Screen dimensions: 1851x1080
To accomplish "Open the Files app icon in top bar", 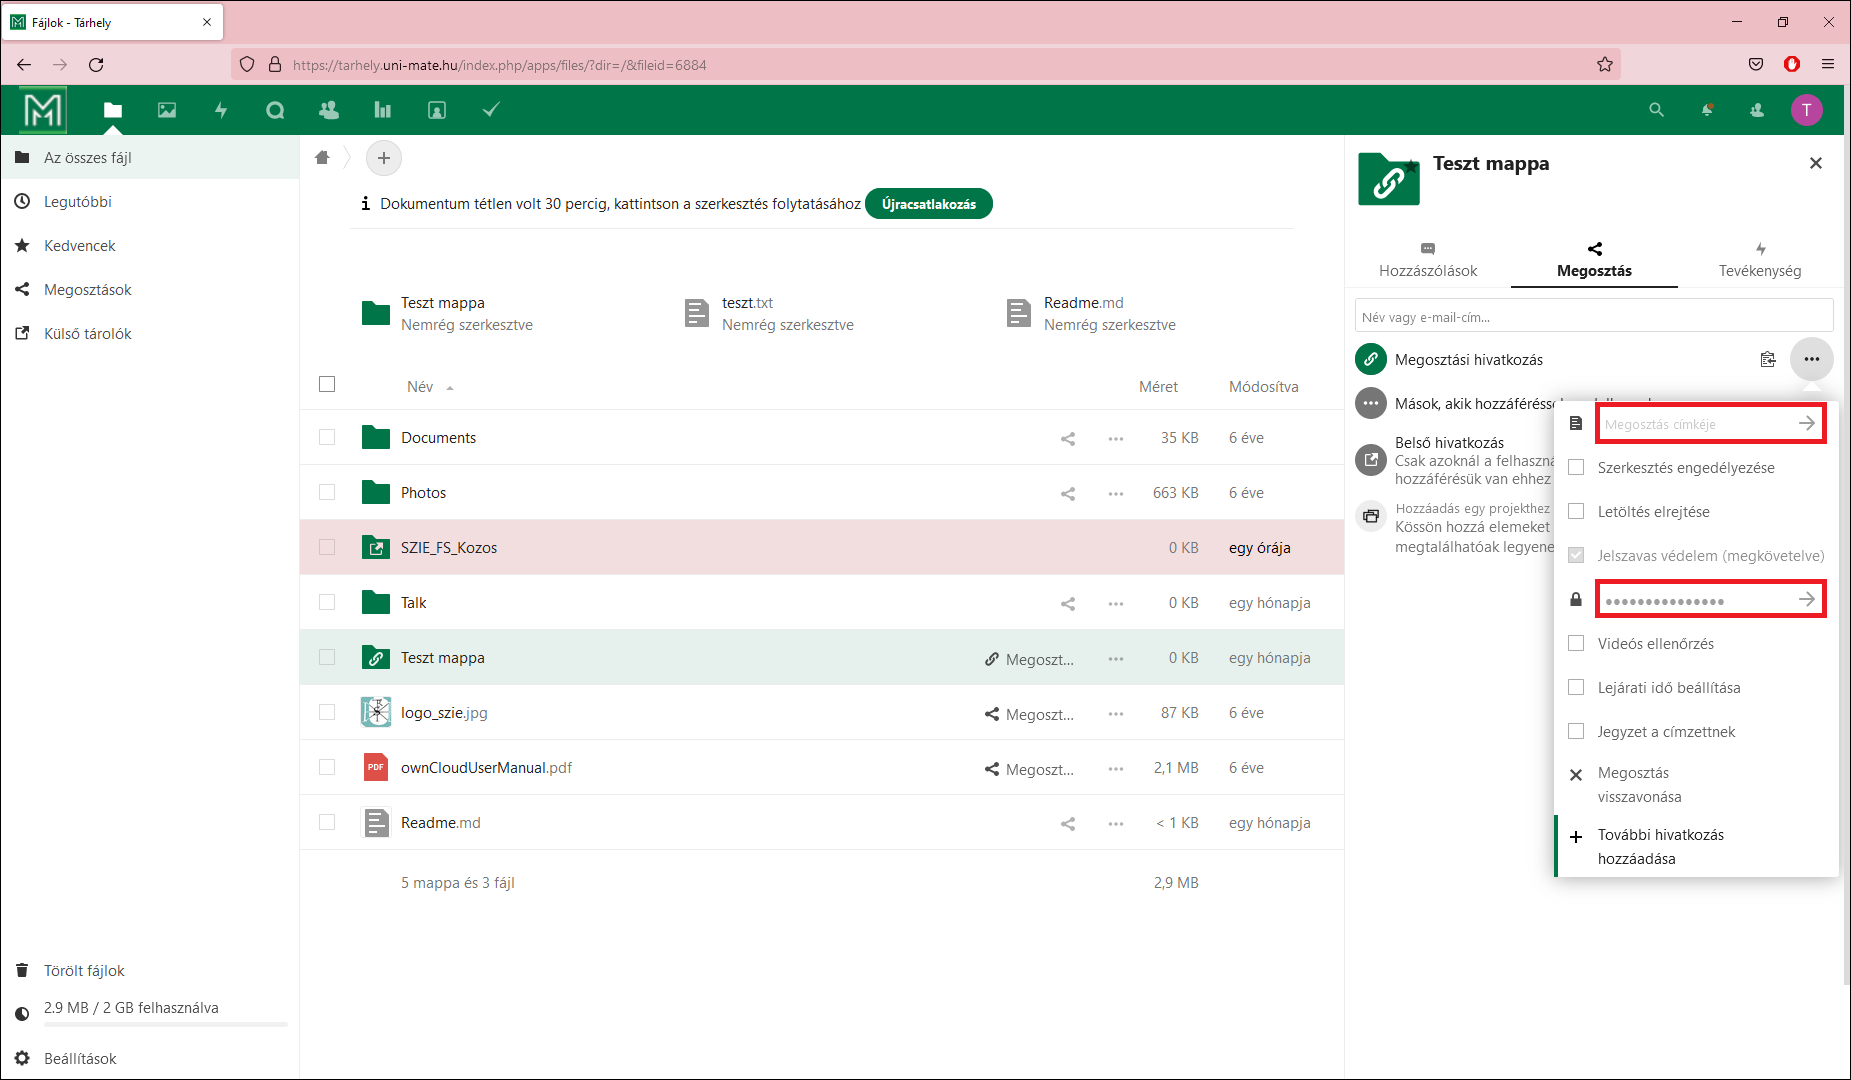I will (x=113, y=110).
